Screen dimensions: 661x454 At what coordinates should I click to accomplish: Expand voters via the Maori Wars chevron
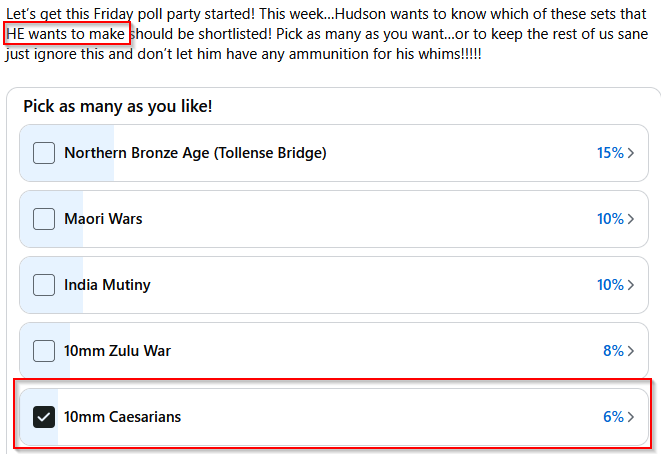coord(631,219)
